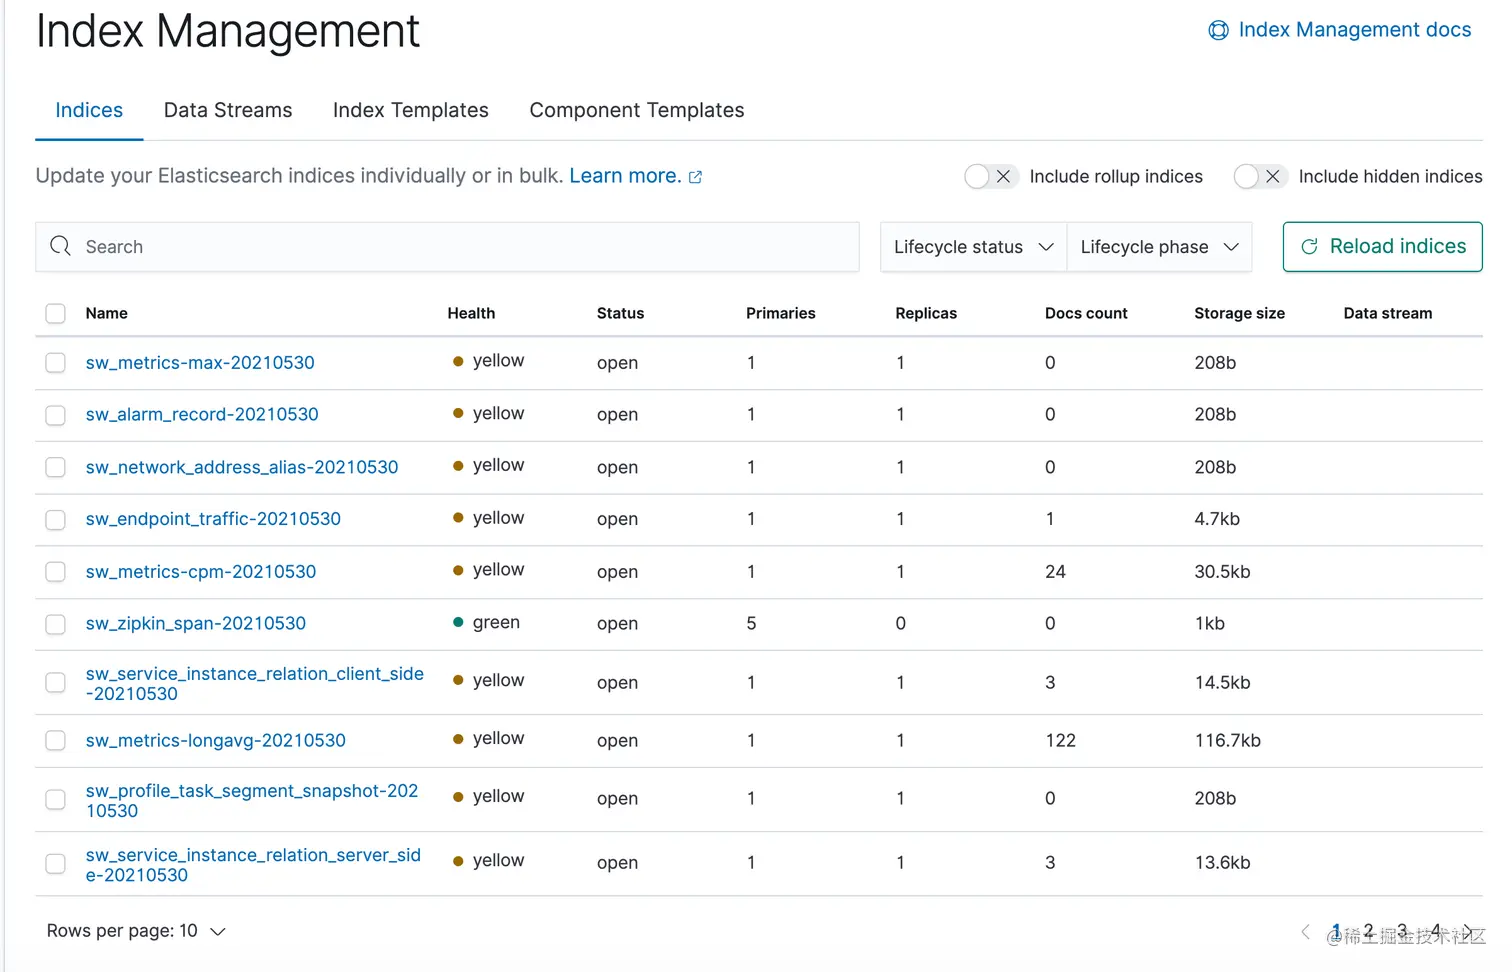Focus the index Search field

(460, 247)
